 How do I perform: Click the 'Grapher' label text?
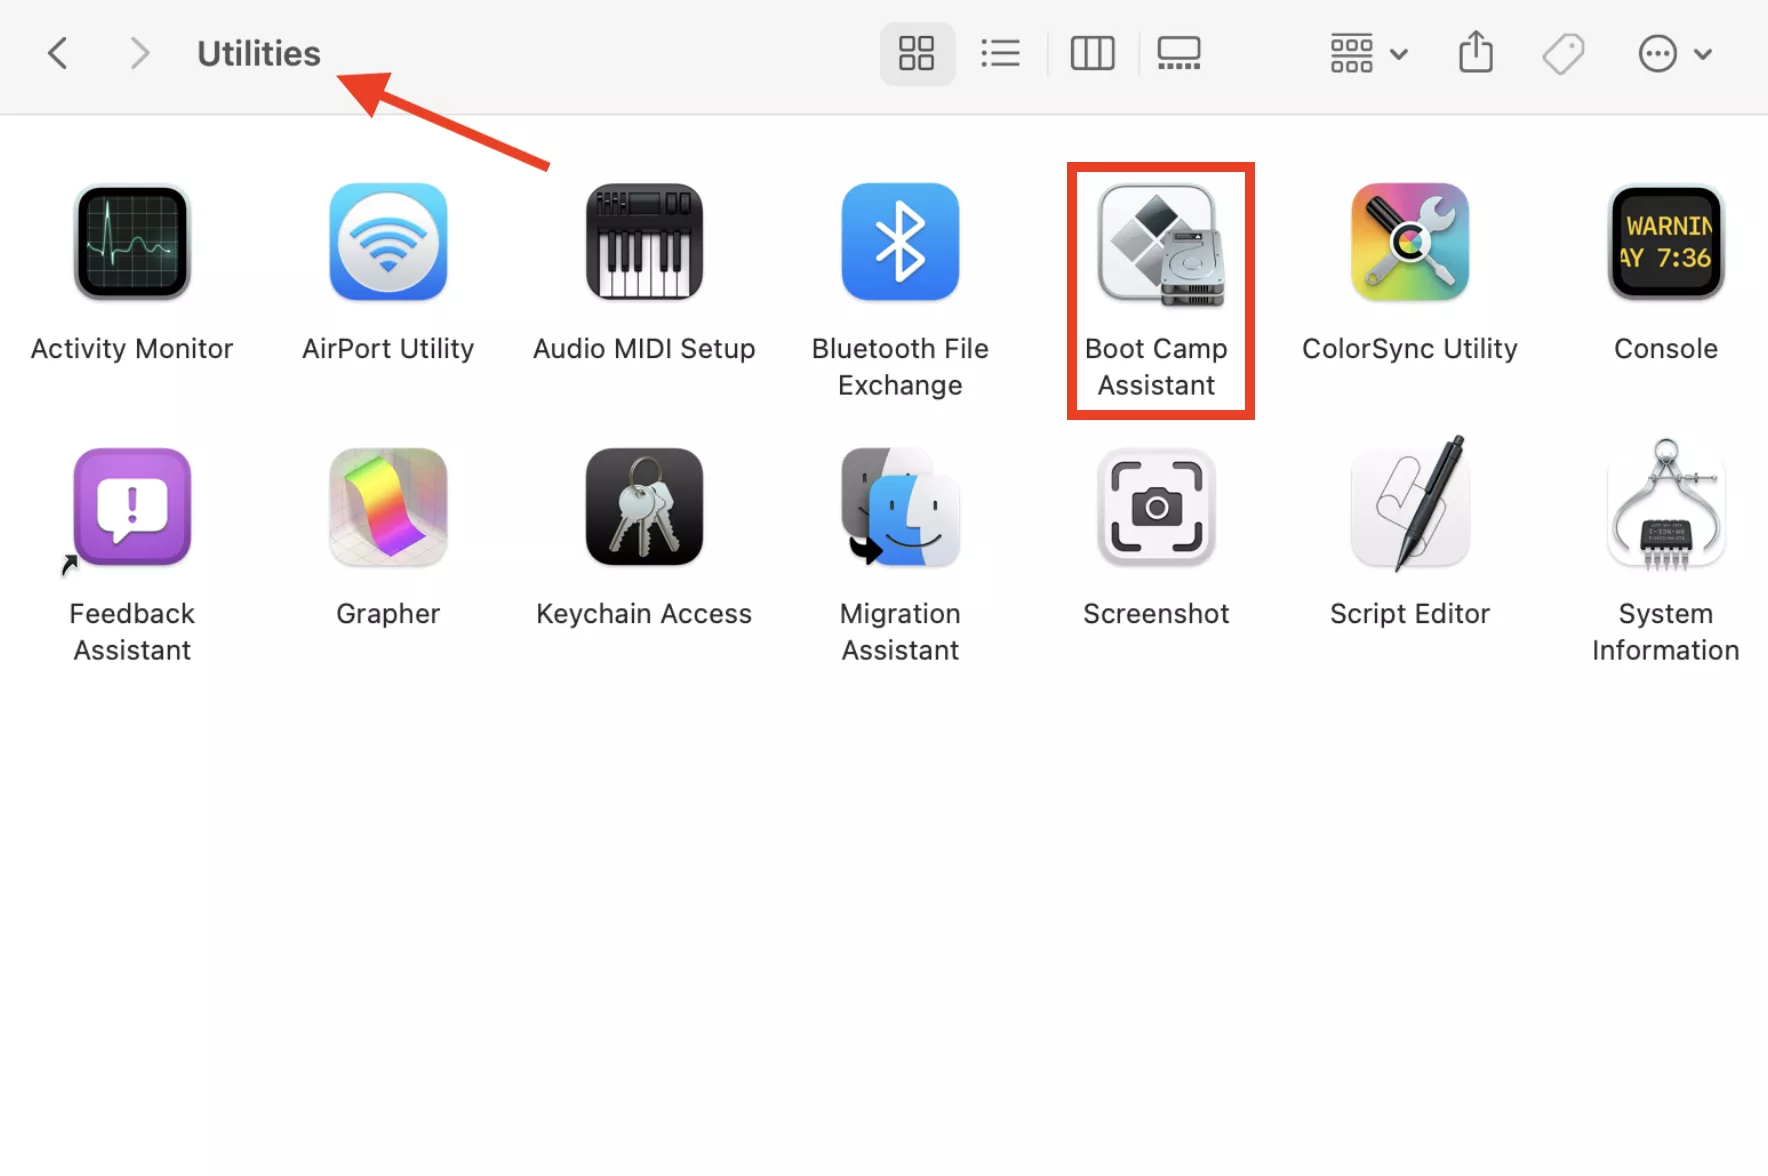click(388, 613)
